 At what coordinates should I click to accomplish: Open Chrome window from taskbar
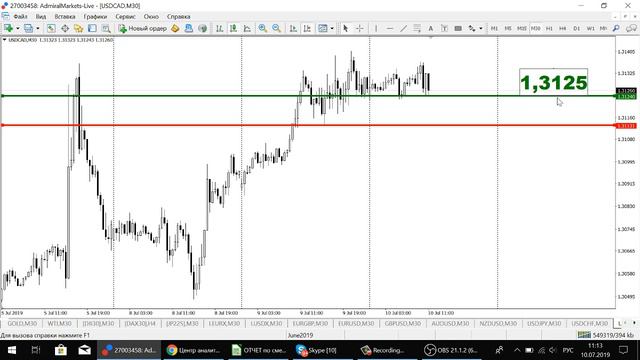[194, 350]
